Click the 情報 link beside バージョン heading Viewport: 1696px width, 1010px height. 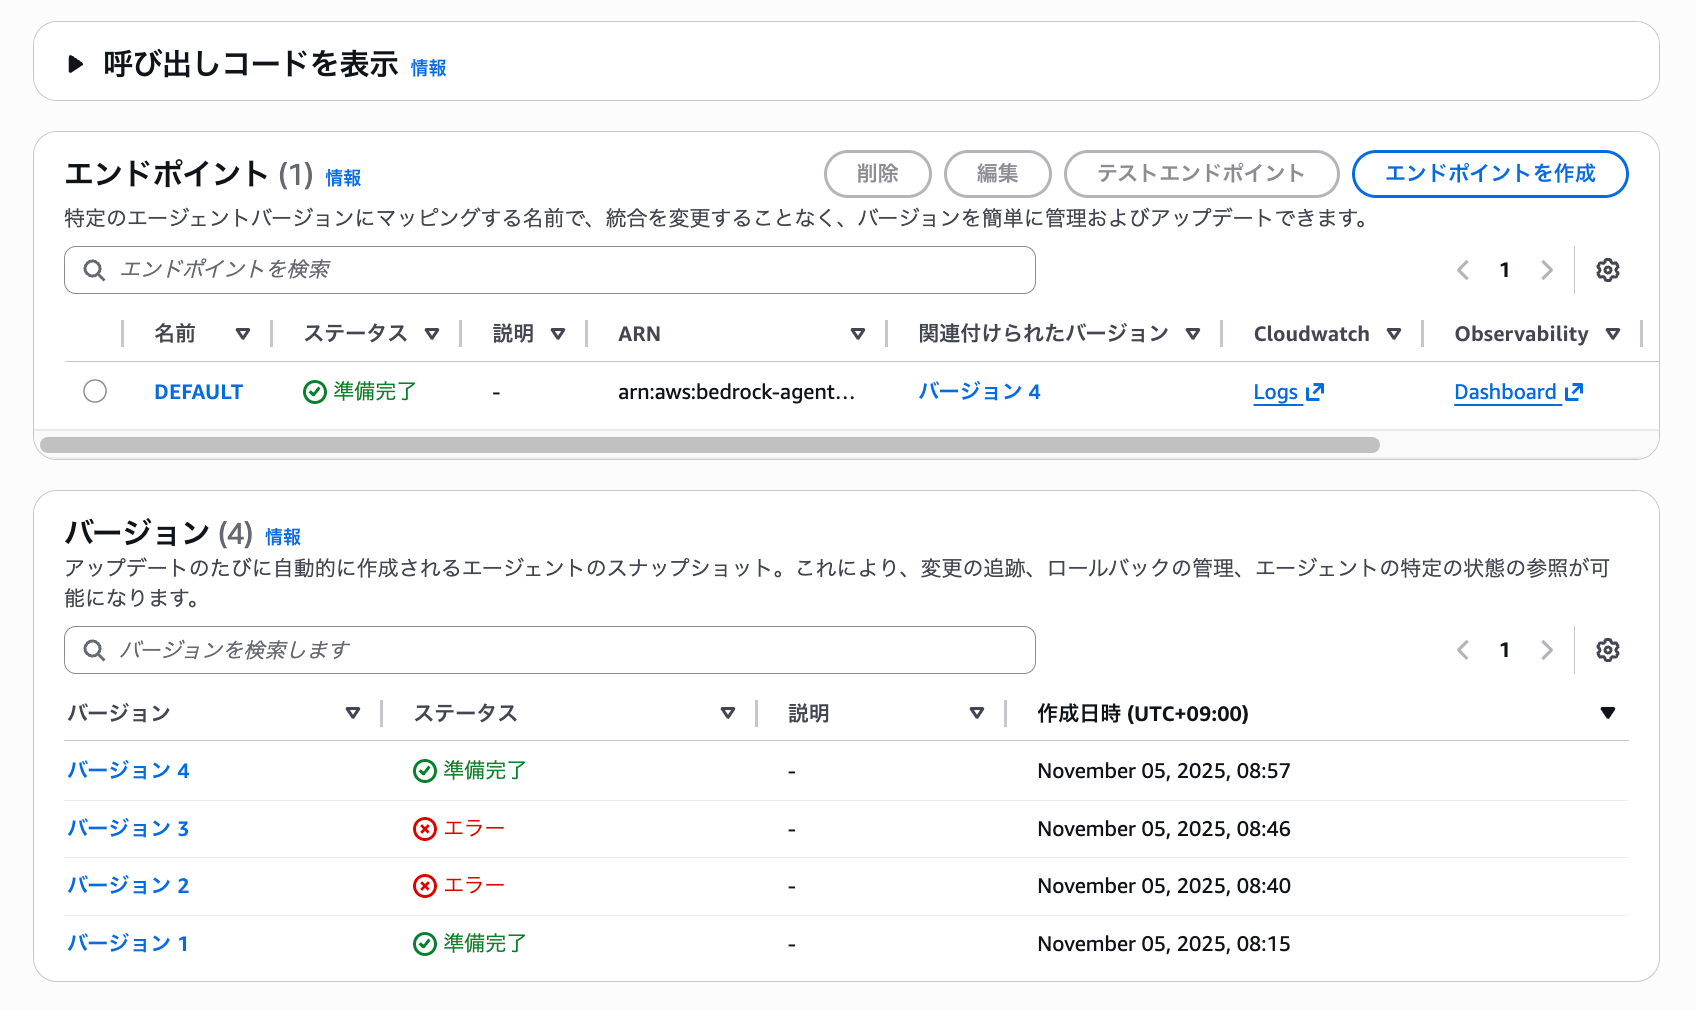pos(283,537)
